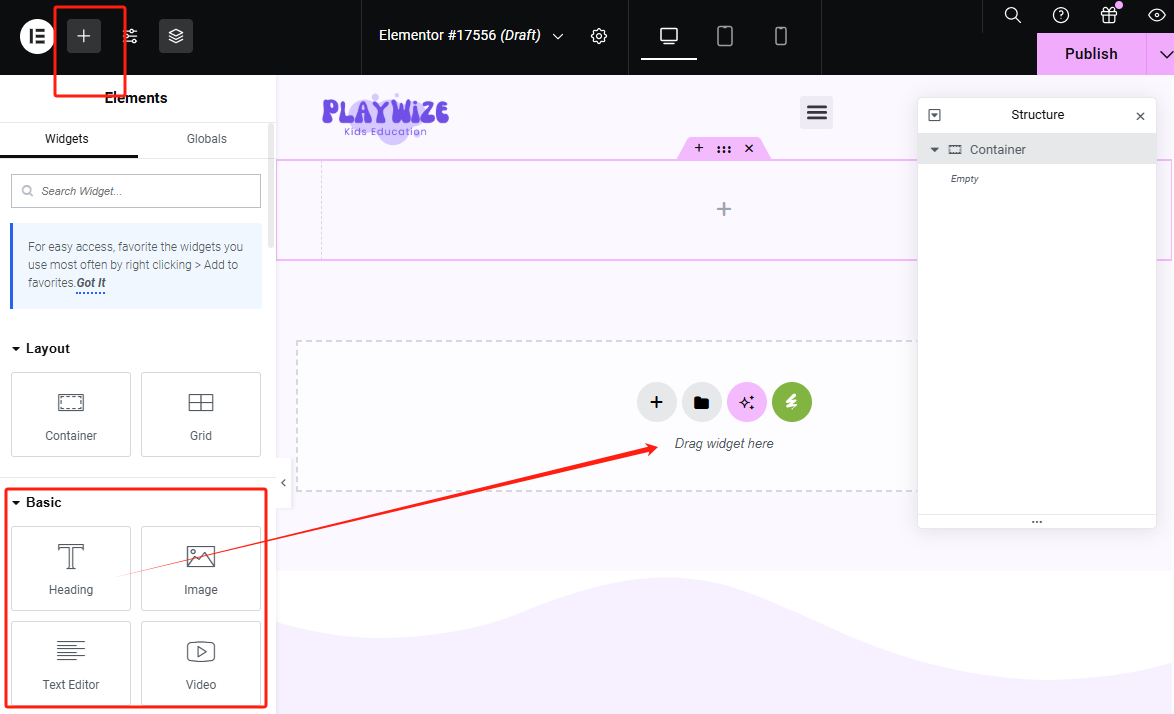Open Site Settings sliders icon
The width and height of the screenshot is (1174, 714).
coord(131,36)
